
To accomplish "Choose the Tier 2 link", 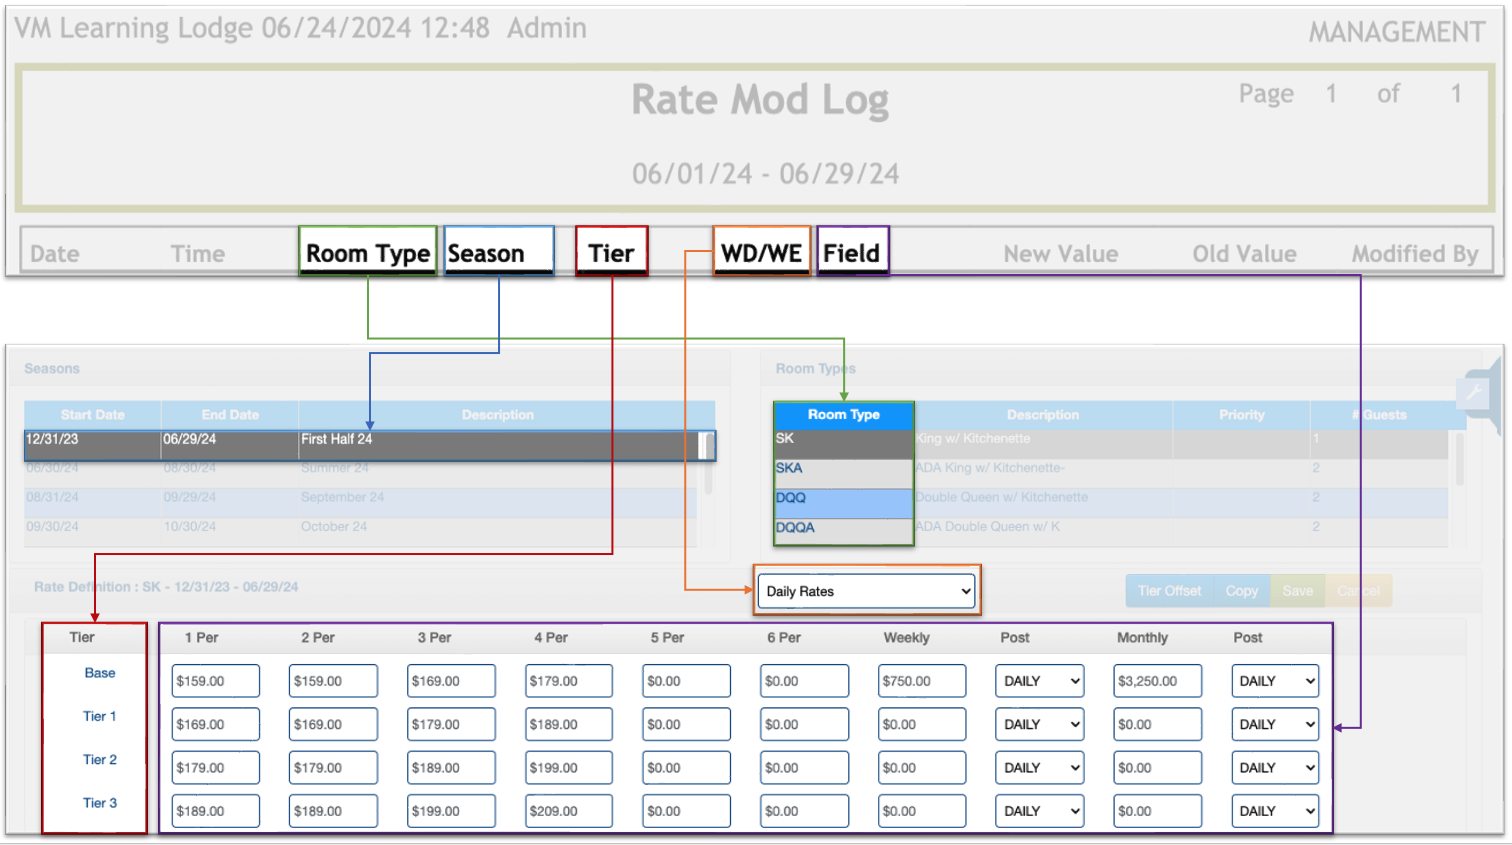I will tap(99, 760).
